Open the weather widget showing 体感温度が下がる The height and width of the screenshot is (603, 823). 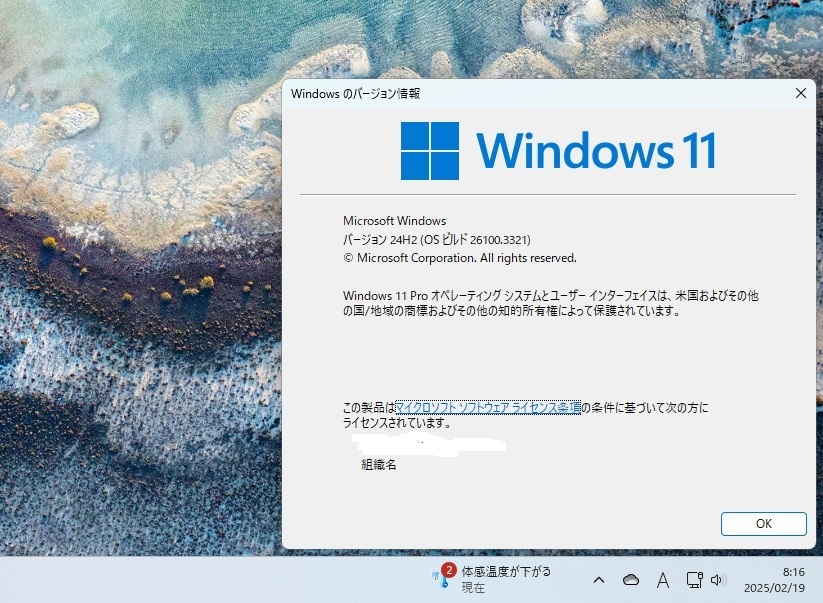(491, 579)
